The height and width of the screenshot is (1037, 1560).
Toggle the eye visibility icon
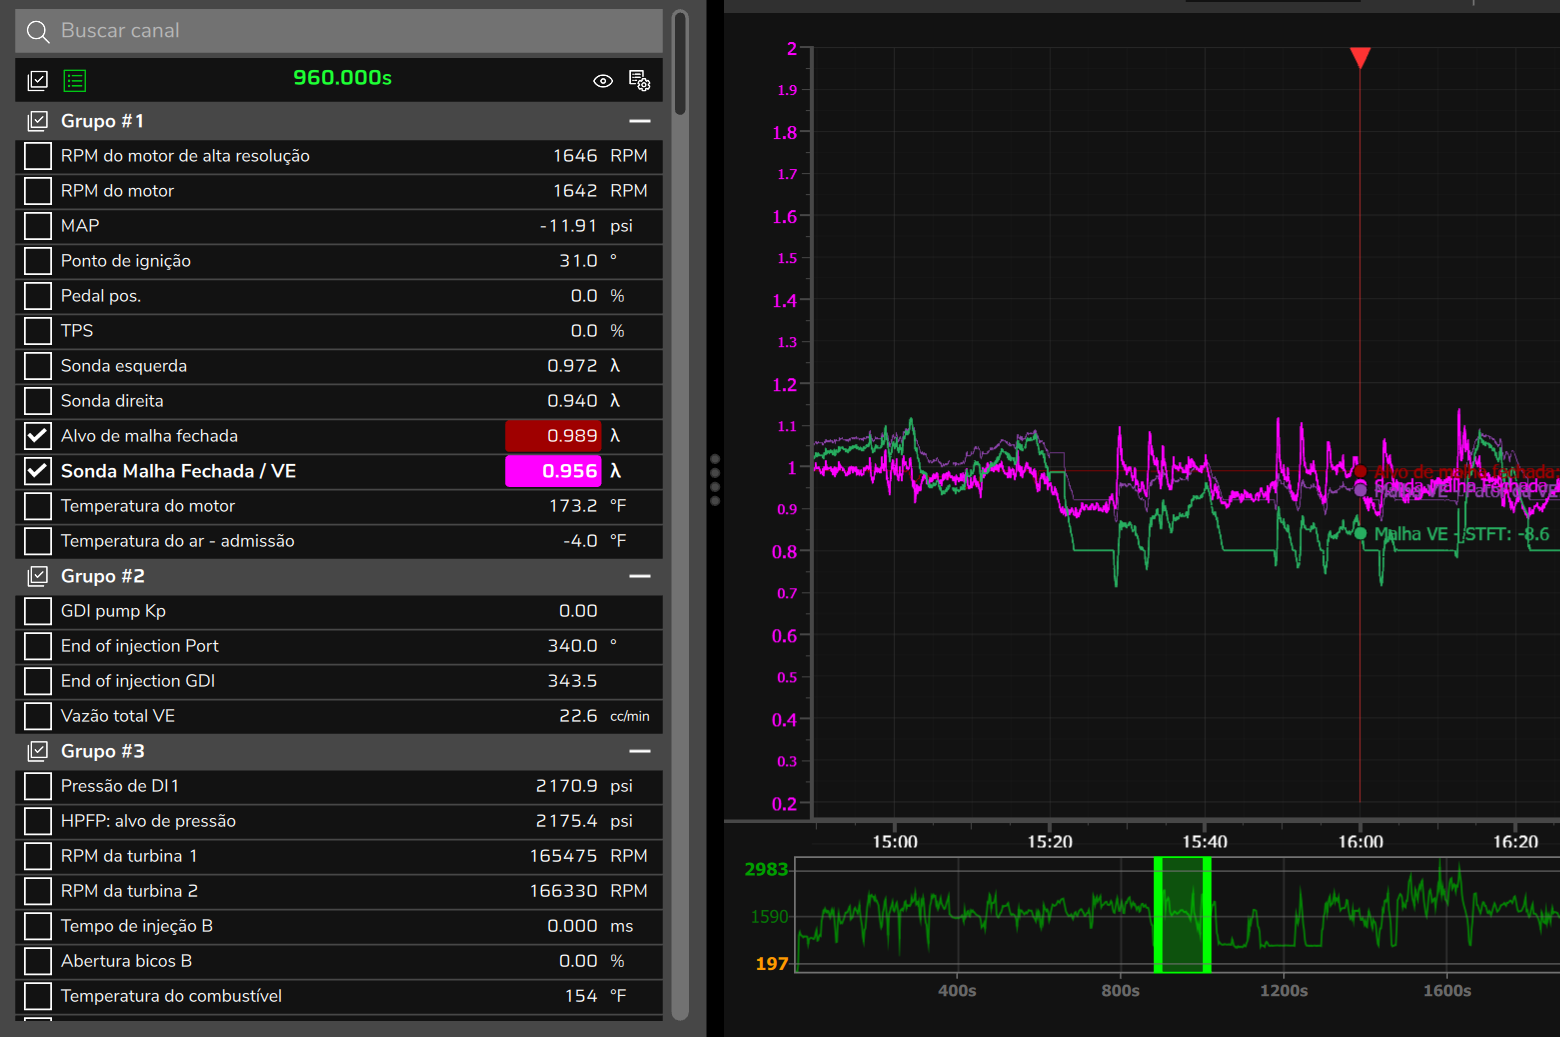click(x=603, y=81)
